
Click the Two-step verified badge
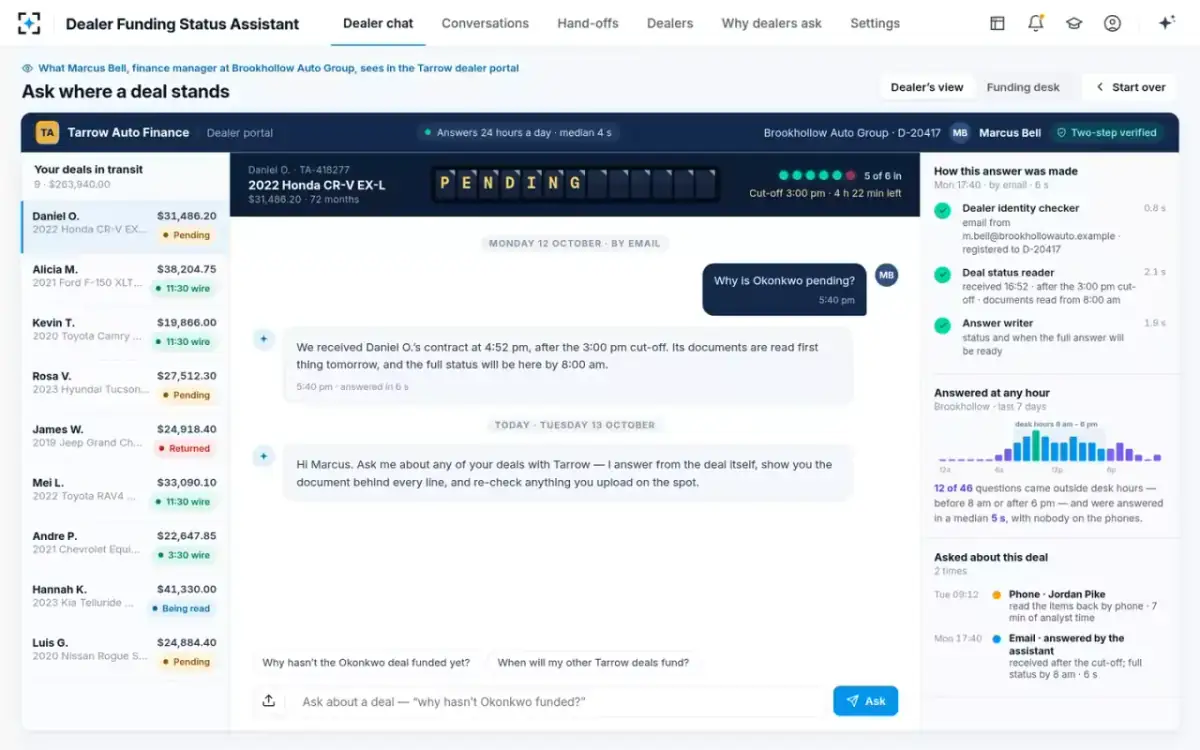pyautogui.click(x=1107, y=132)
